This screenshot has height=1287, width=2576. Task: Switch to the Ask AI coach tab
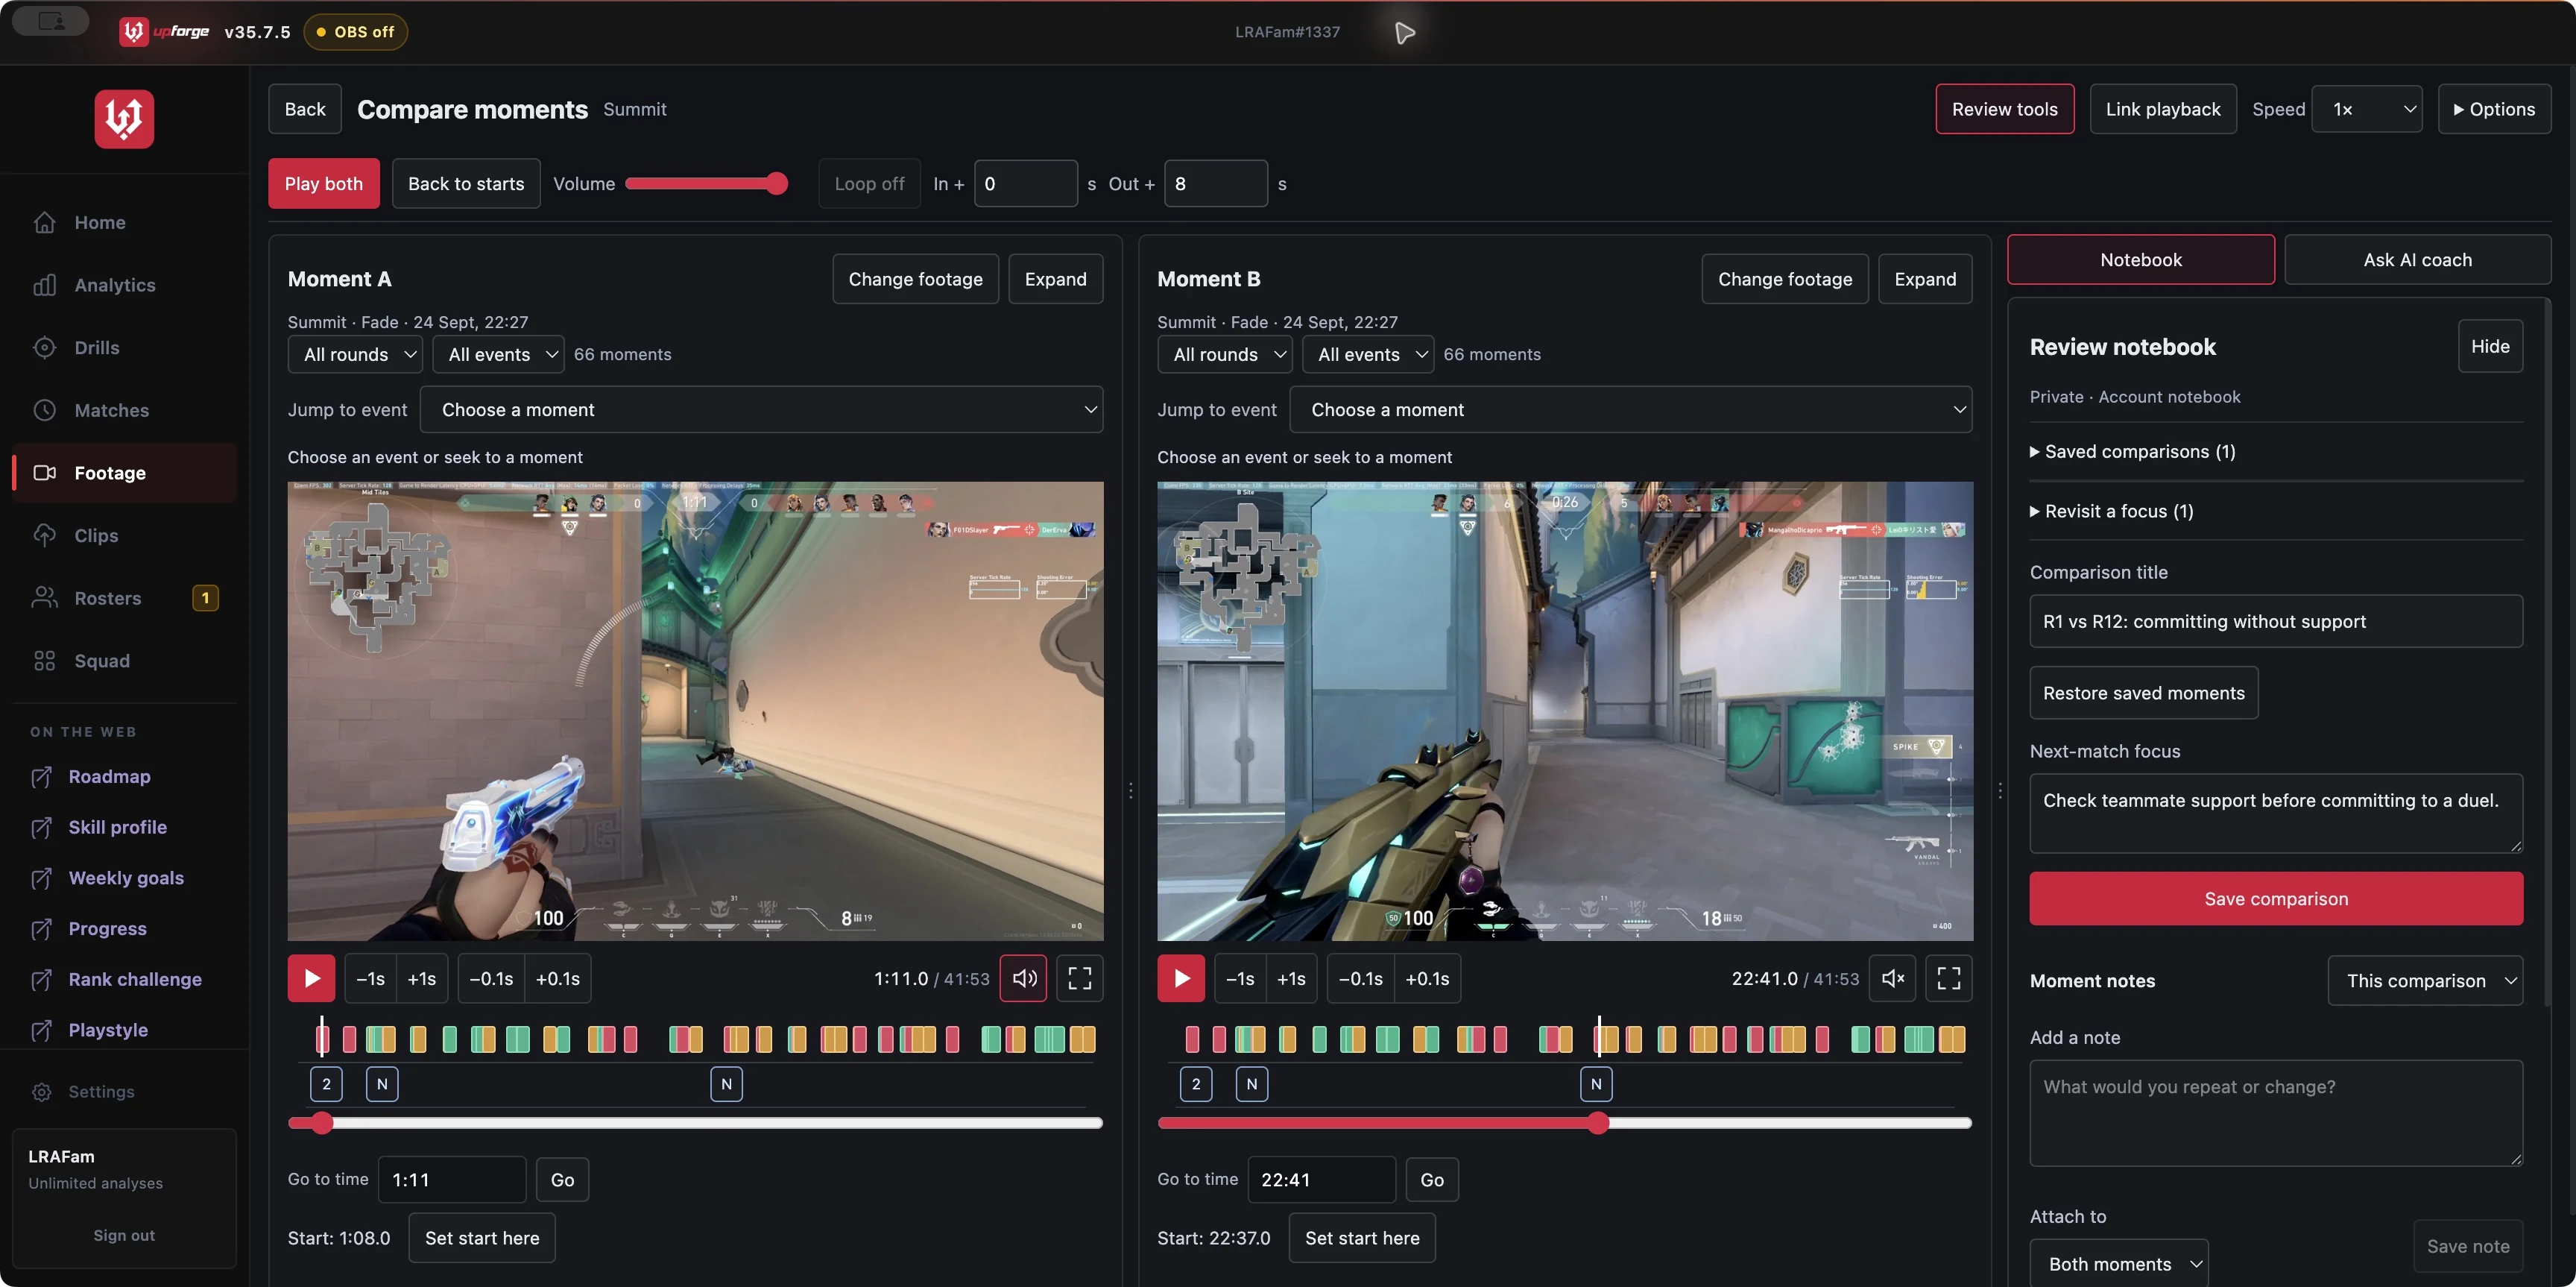click(2417, 260)
